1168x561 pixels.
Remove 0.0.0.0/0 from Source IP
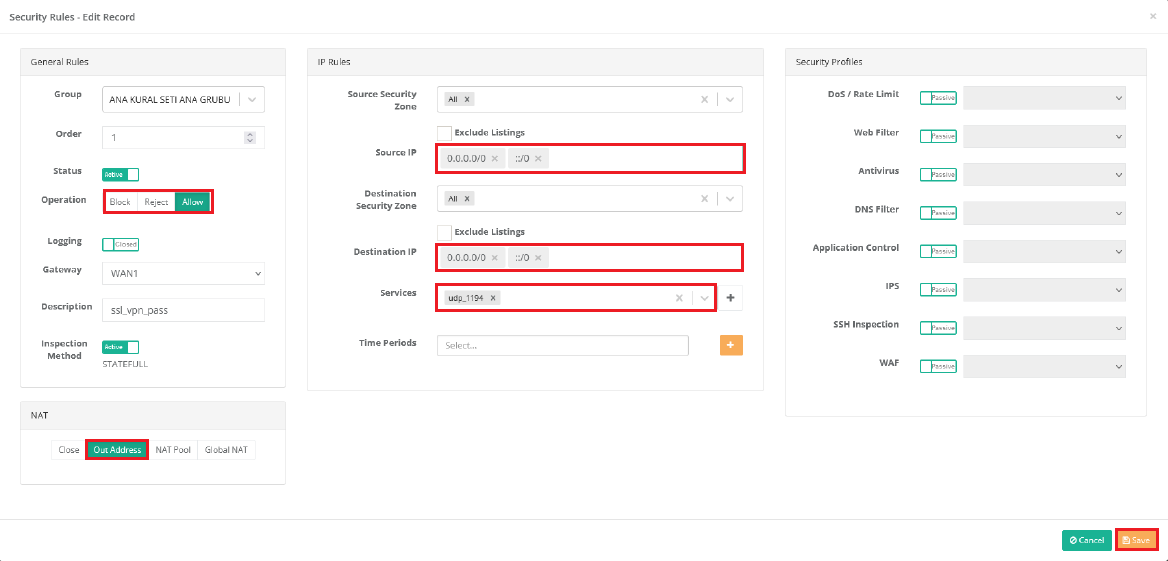[494, 158]
